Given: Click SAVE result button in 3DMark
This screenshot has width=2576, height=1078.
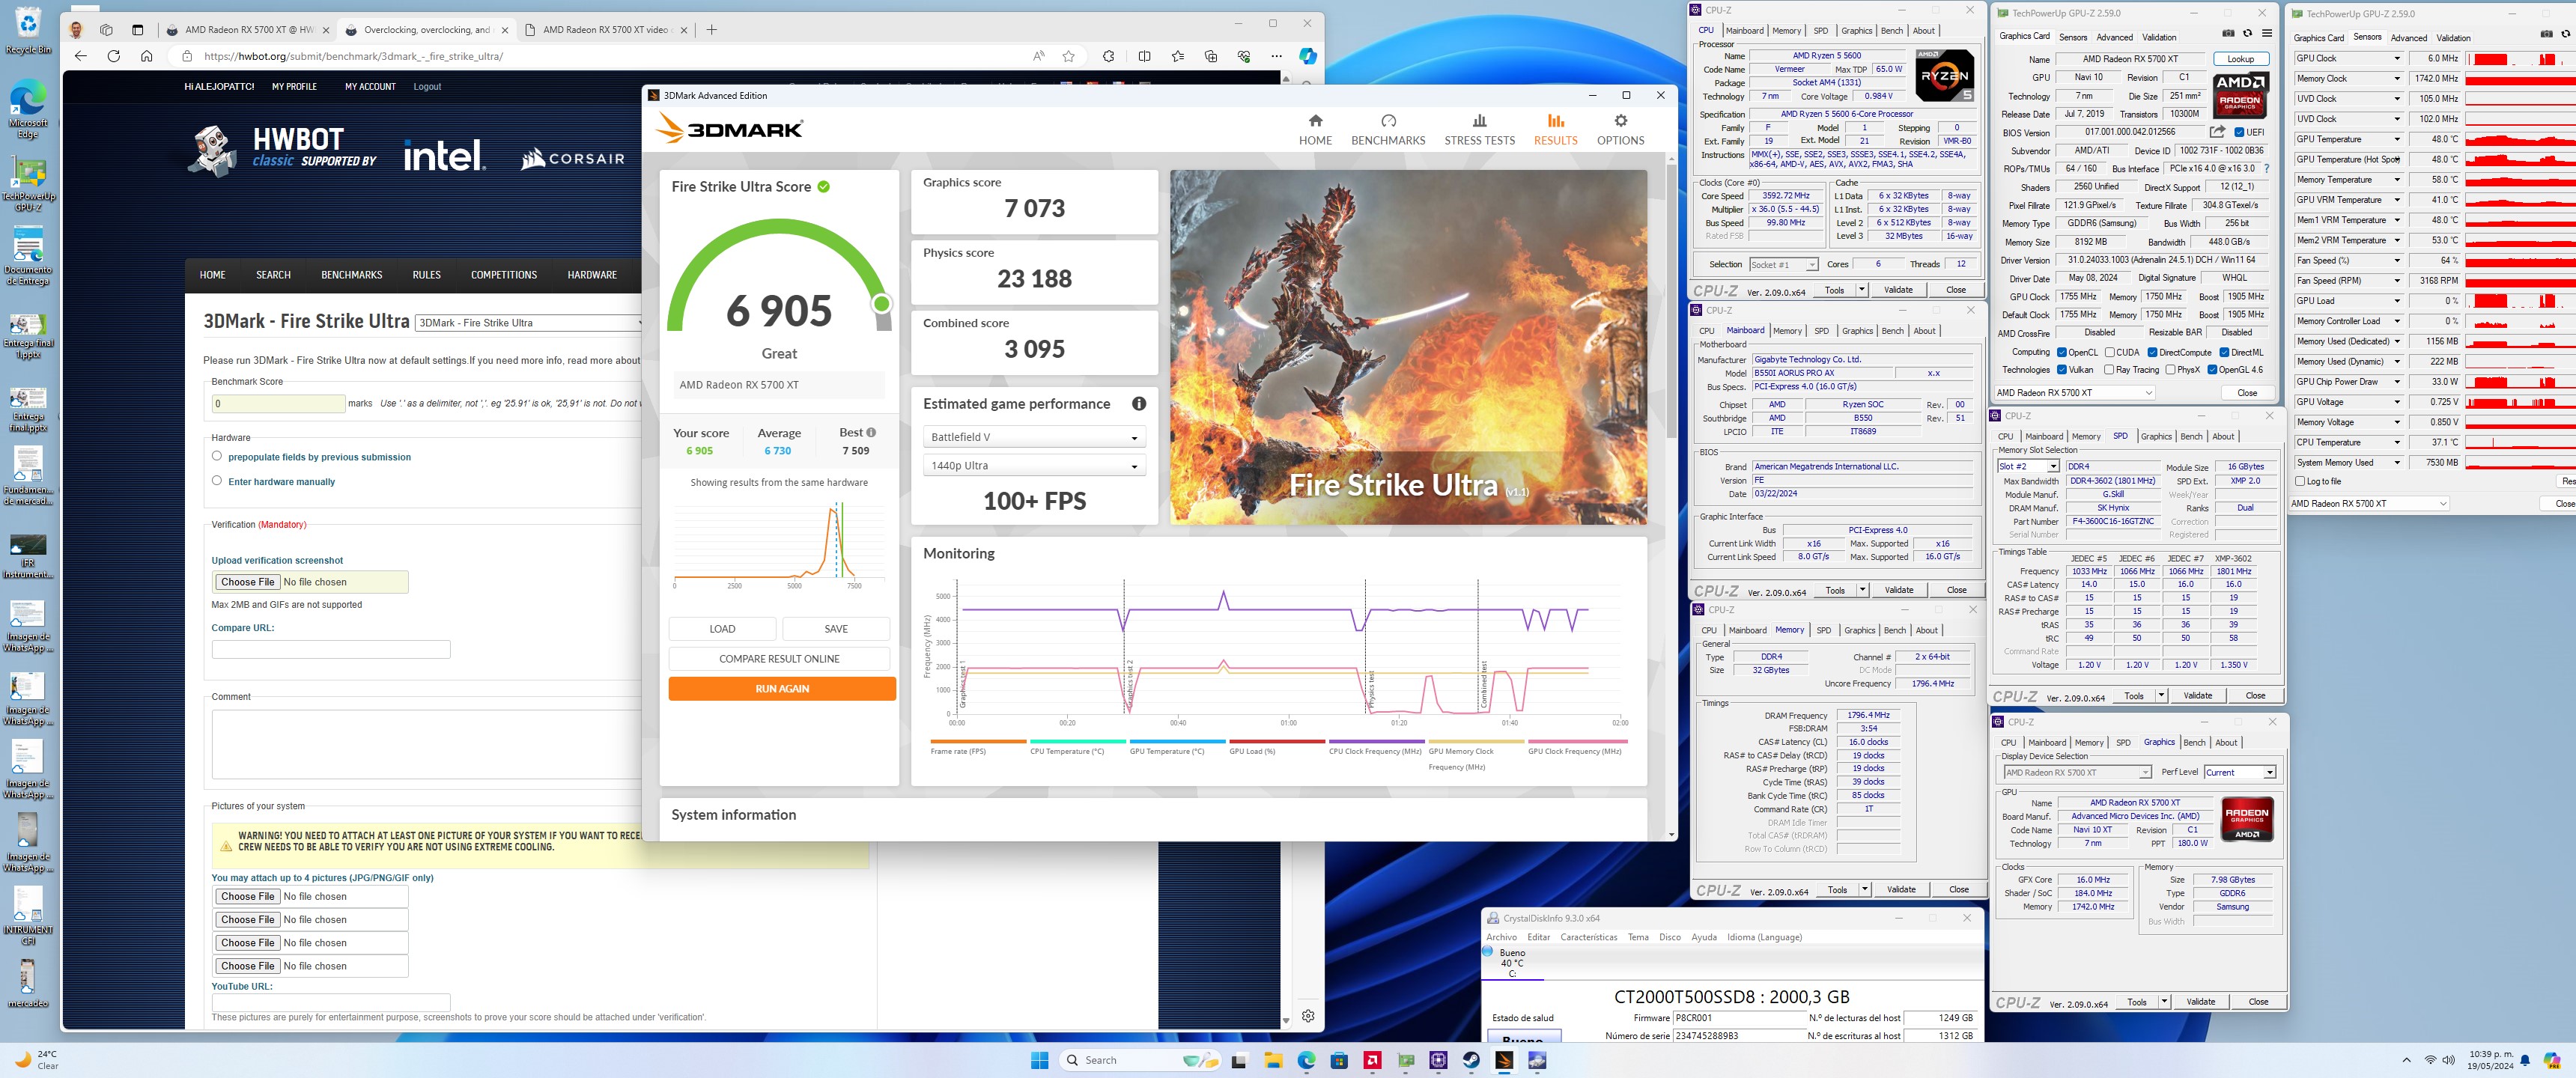Looking at the screenshot, I should point(836,629).
